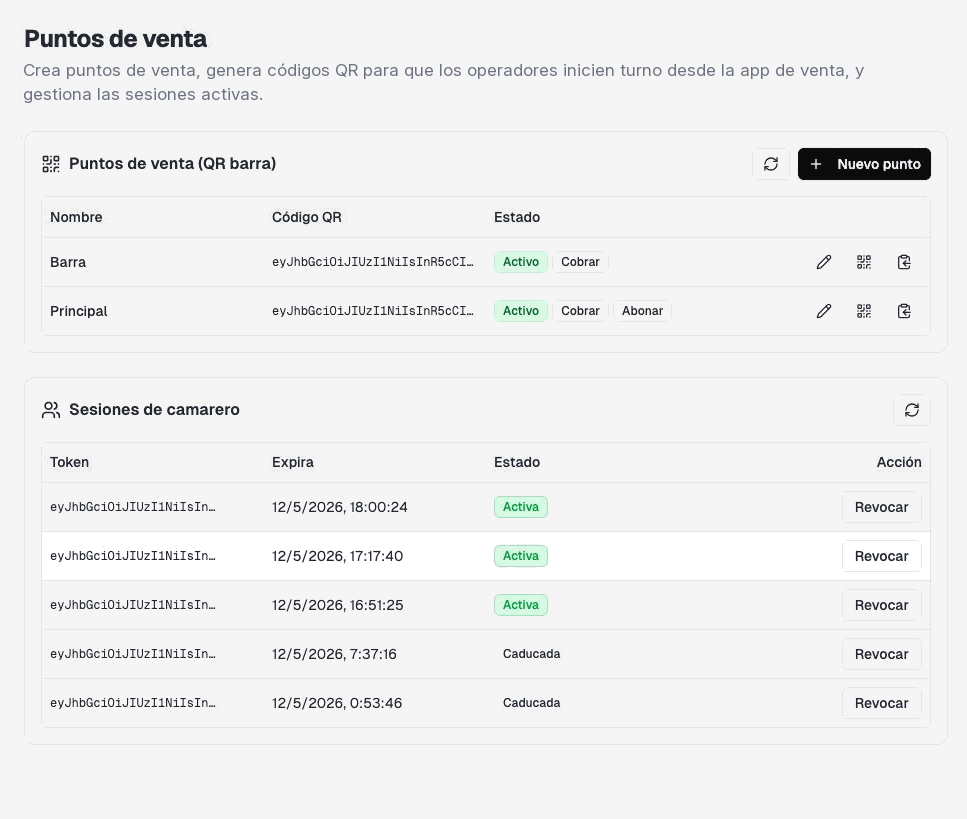Click the Puntos de venta (QR barra) heading
967x819 pixels.
pyautogui.click(x=172, y=163)
